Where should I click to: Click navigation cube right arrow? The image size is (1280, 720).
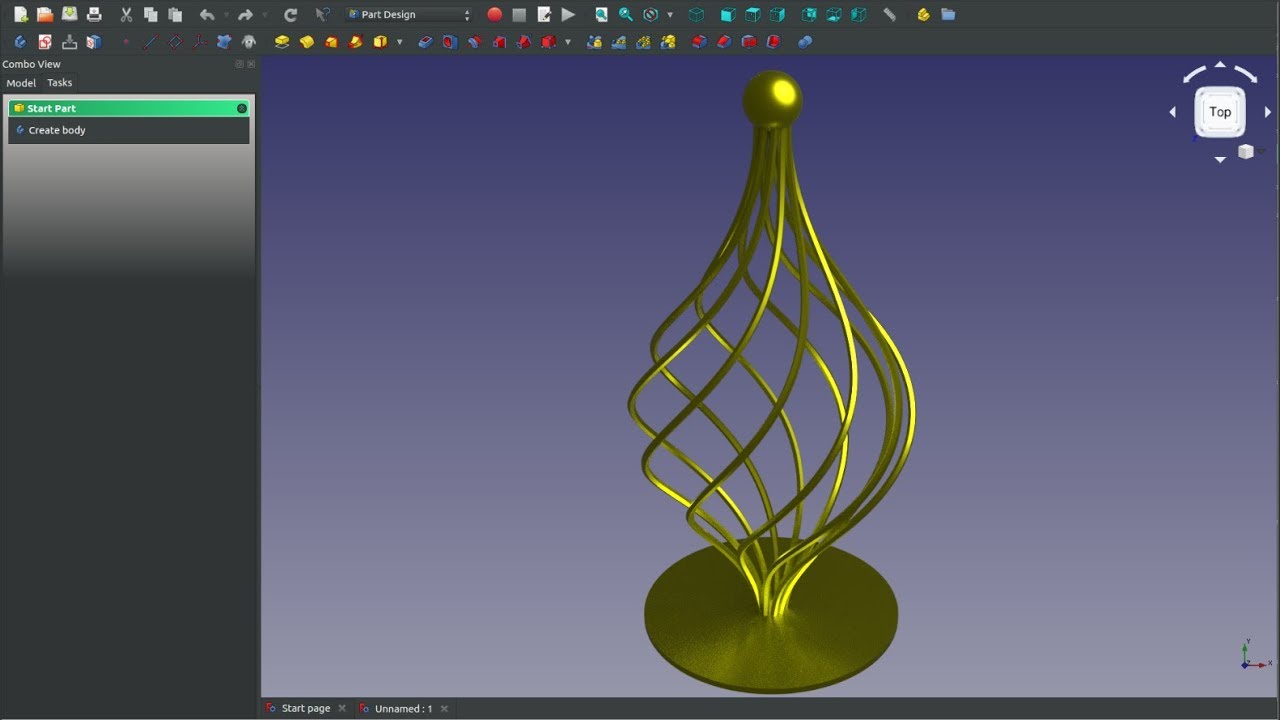coord(1268,112)
